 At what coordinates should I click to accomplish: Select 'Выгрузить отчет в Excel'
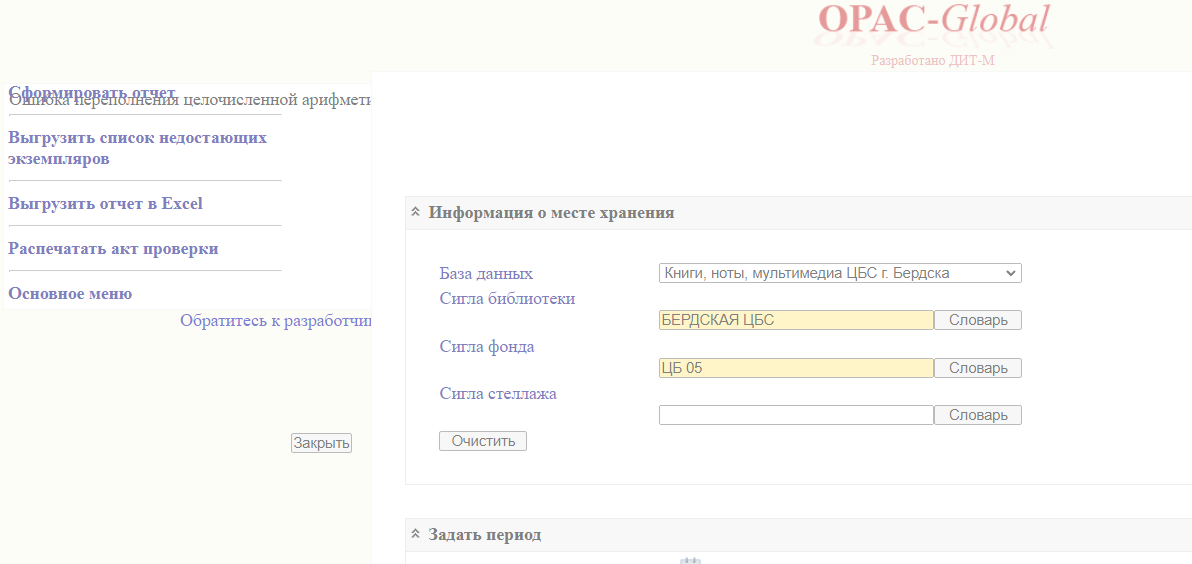[105, 203]
